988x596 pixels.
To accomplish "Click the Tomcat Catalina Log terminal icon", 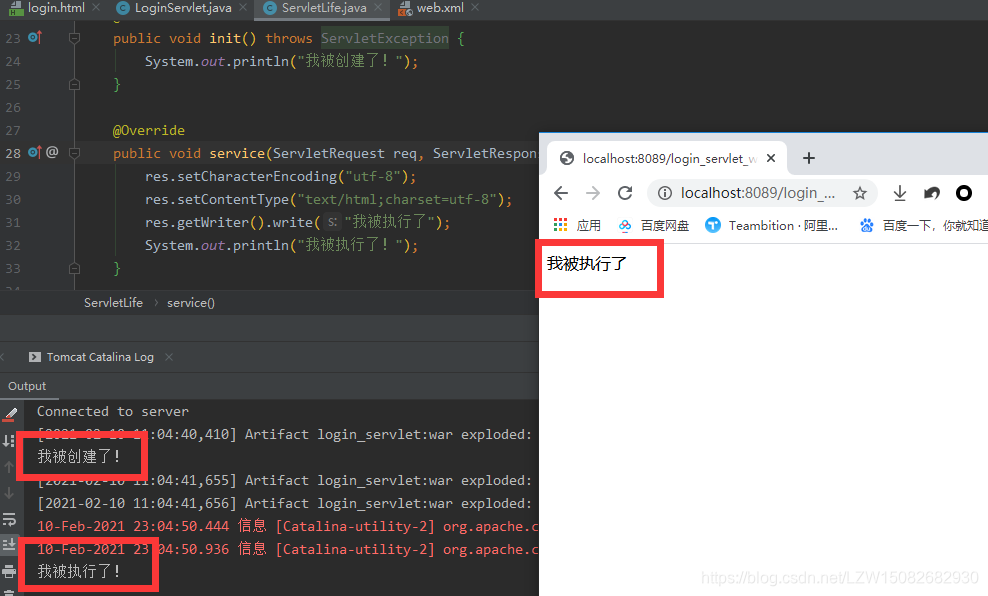I will click(35, 357).
